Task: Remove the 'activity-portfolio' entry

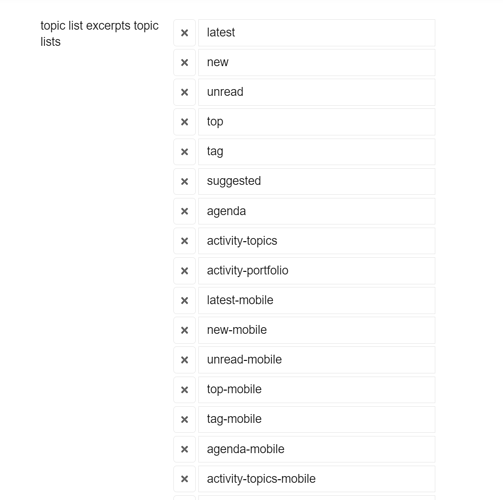Action: (x=184, y=271)
